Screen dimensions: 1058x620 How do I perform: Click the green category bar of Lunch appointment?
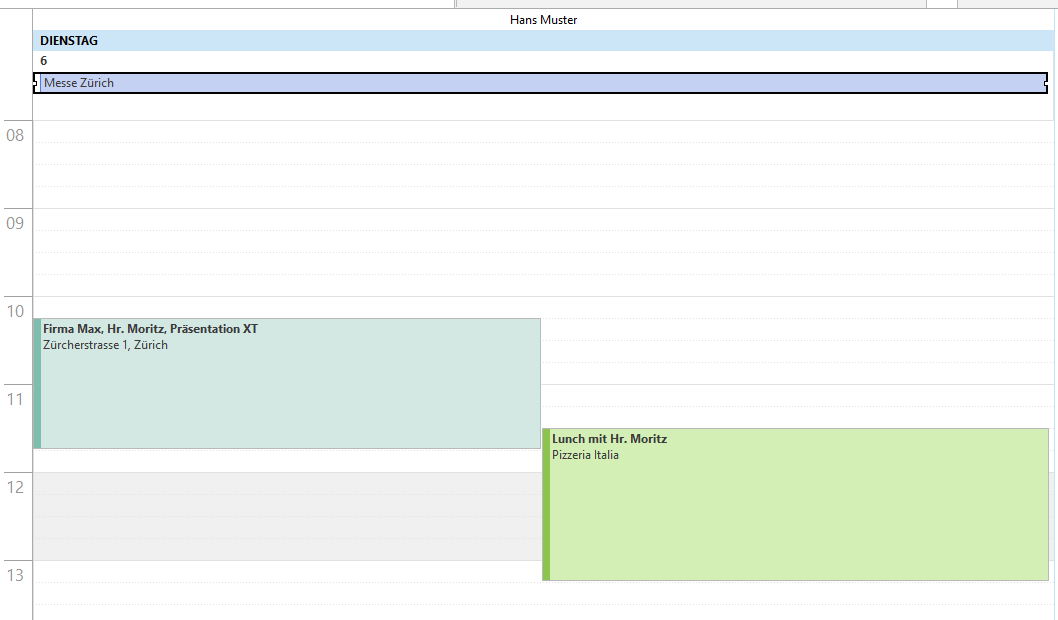click(x=546, y=500)
